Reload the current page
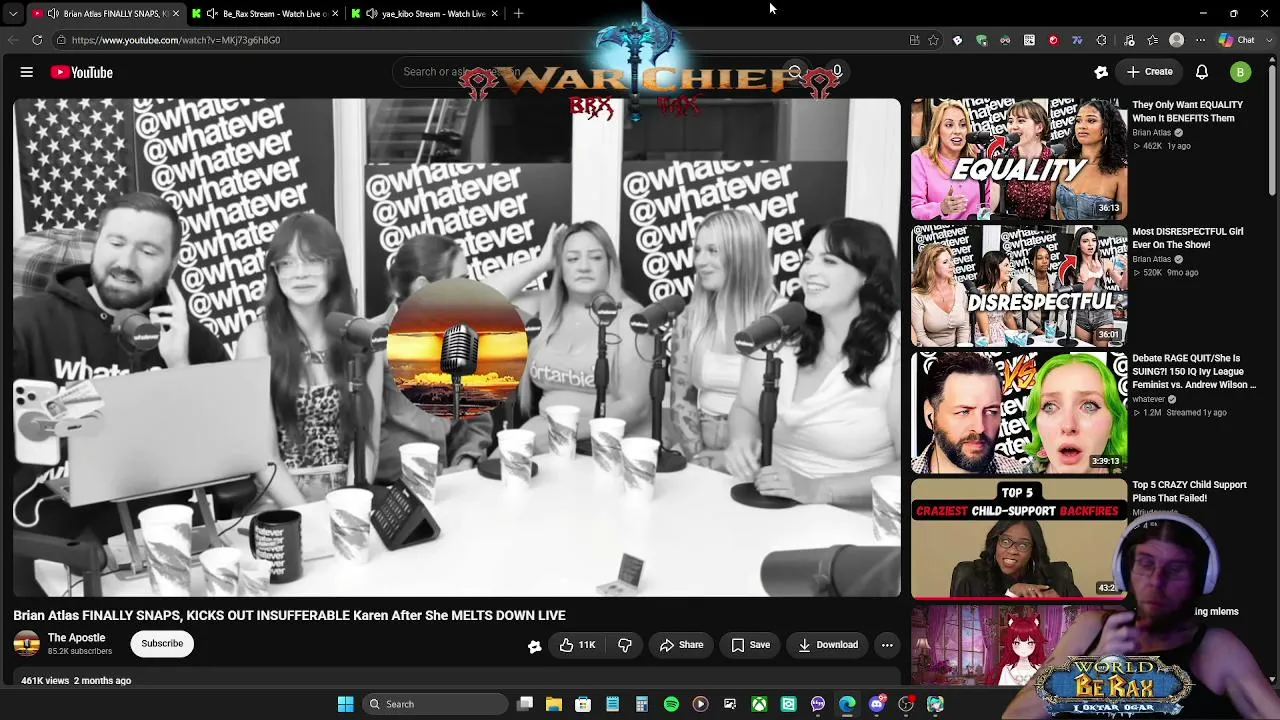The height and width of the screenshot is (720, 1280). click(x=37, y=40)
